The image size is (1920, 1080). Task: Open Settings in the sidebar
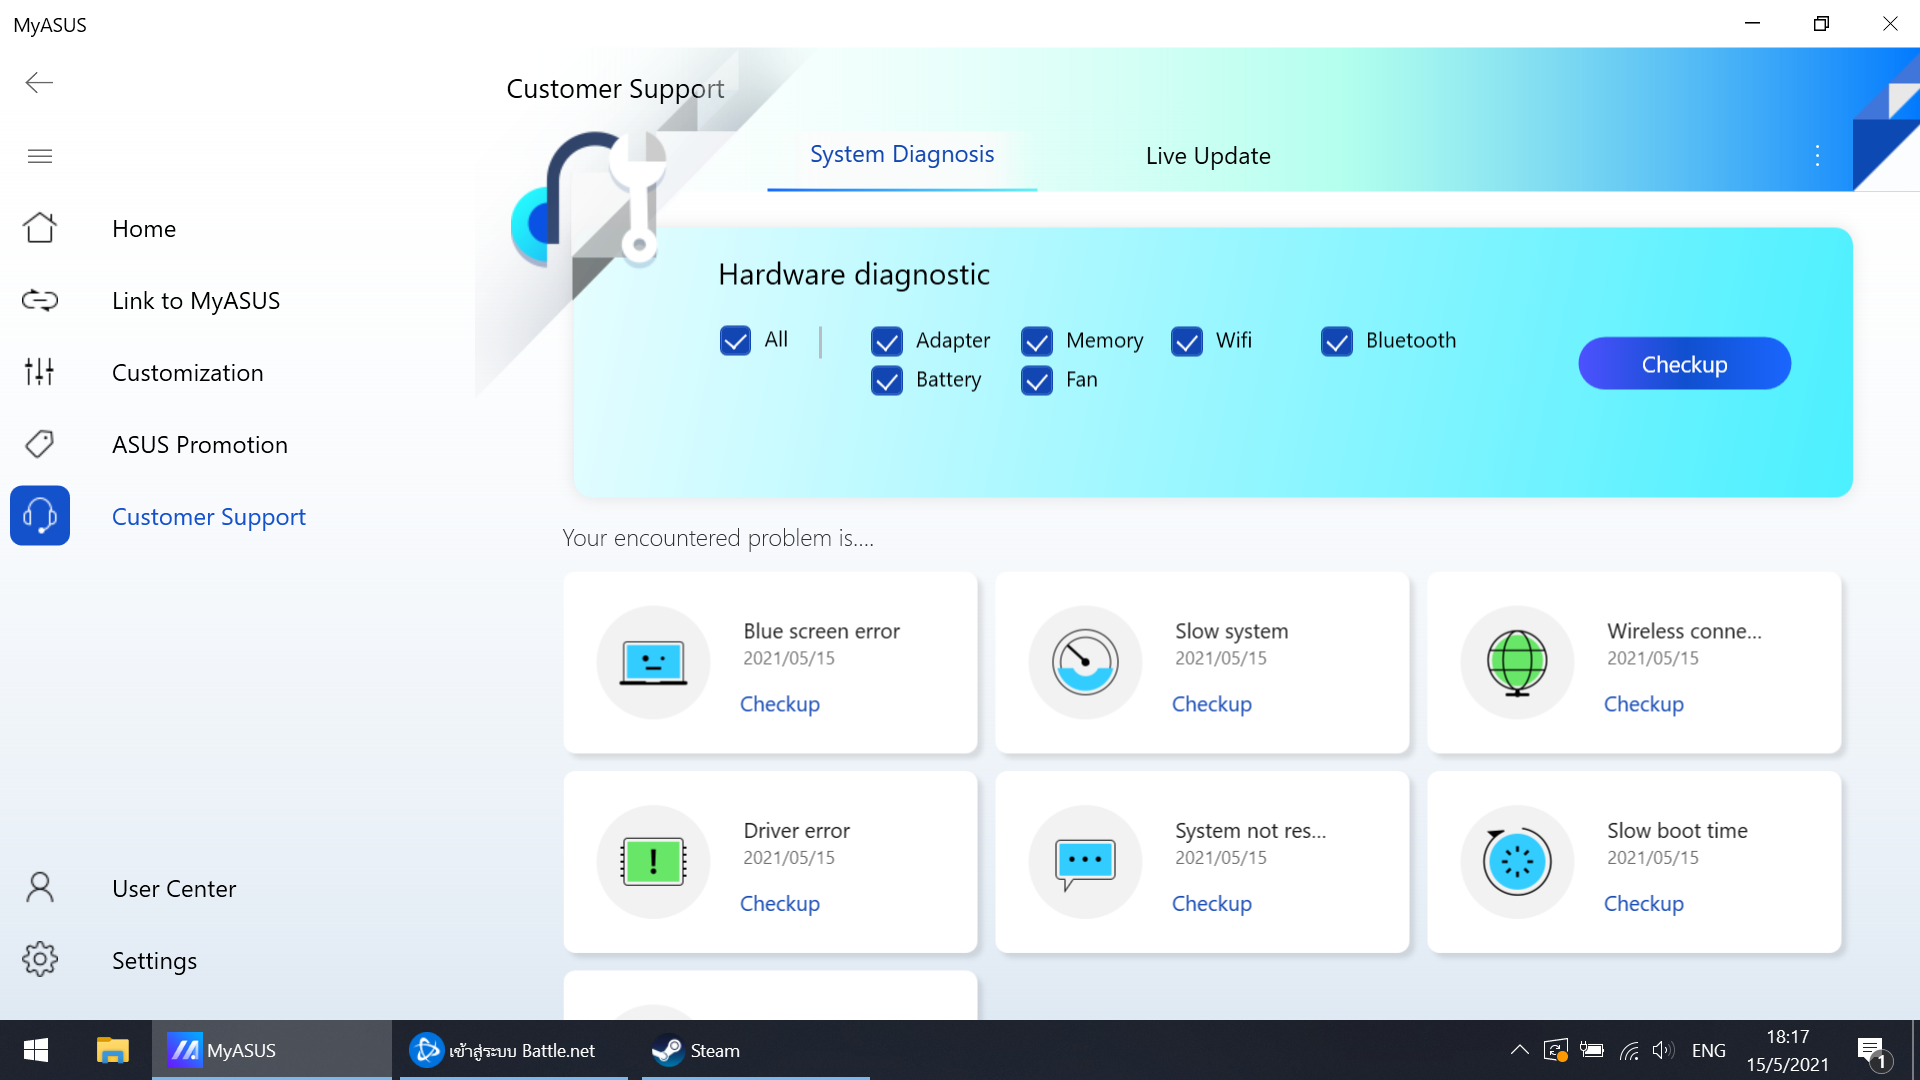pos(154,961)
